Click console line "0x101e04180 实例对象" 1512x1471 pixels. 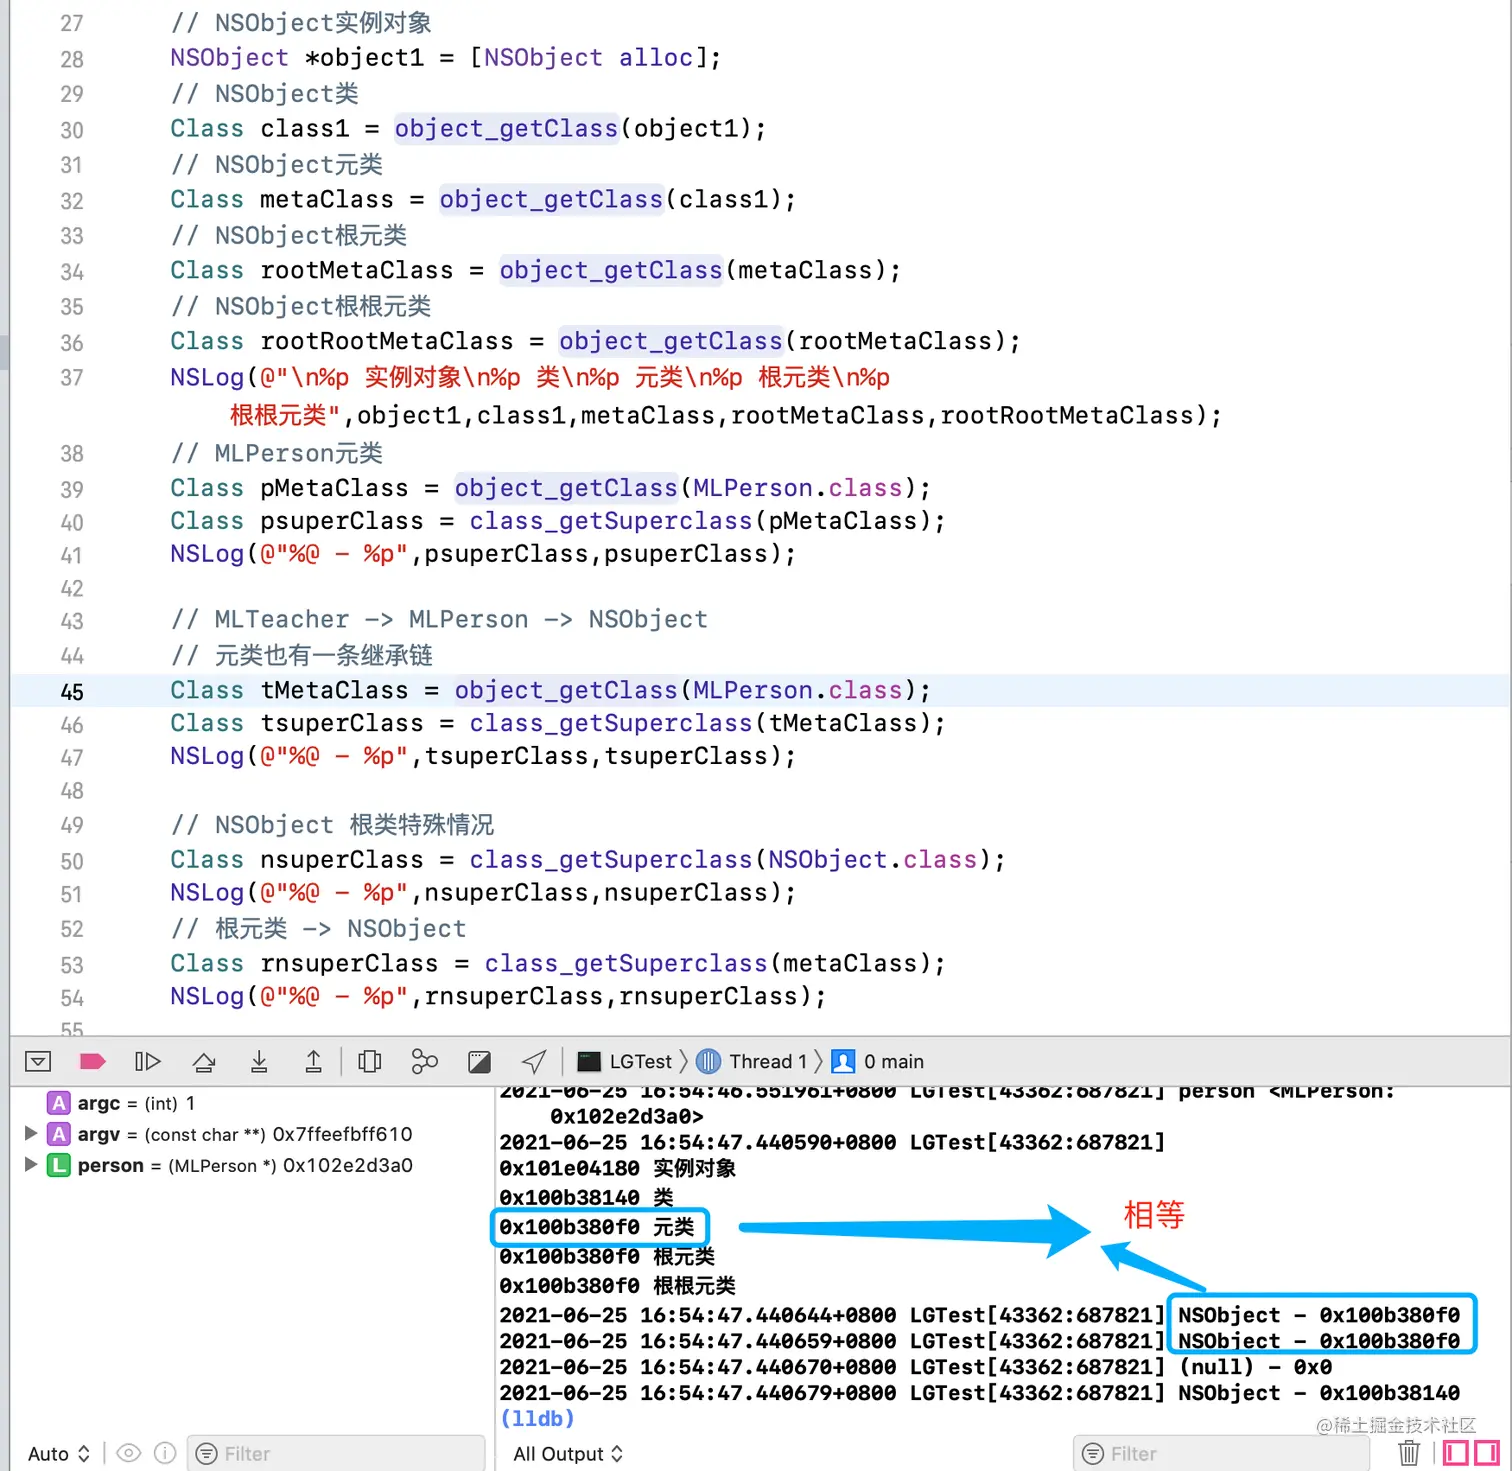tap(617, 1168)
